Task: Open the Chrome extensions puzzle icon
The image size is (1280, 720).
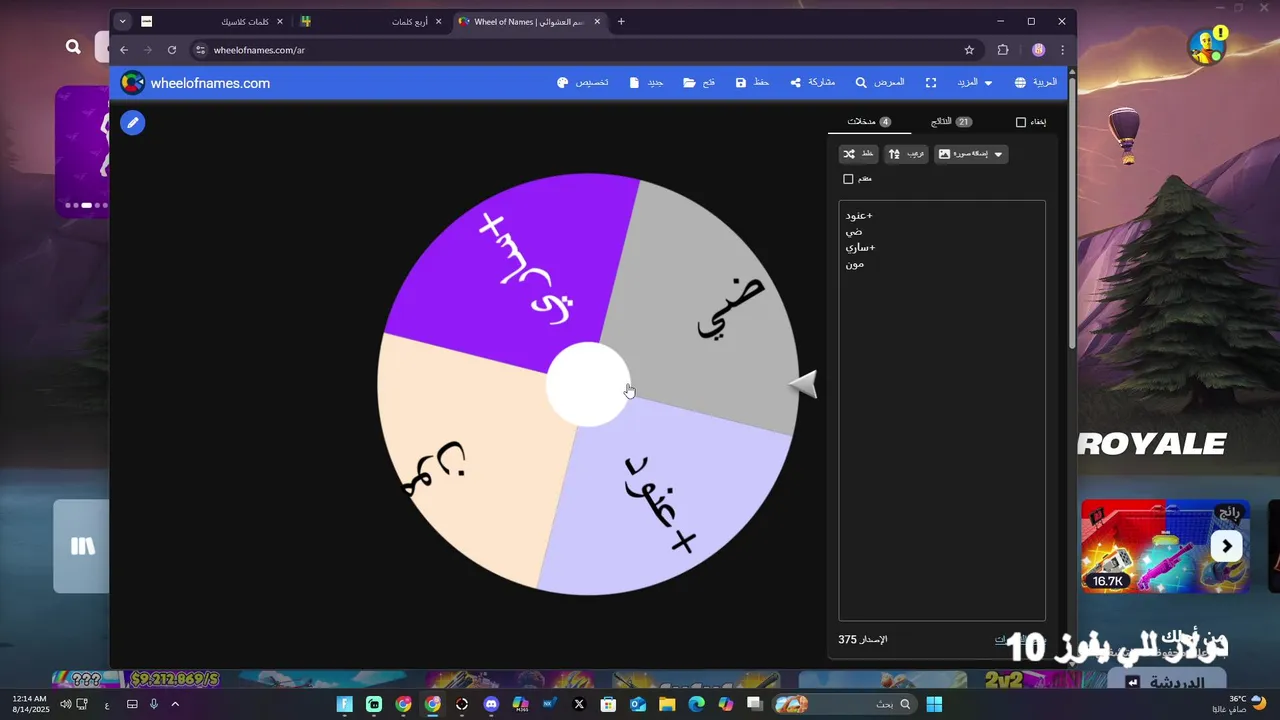Action: point(1003,50)
